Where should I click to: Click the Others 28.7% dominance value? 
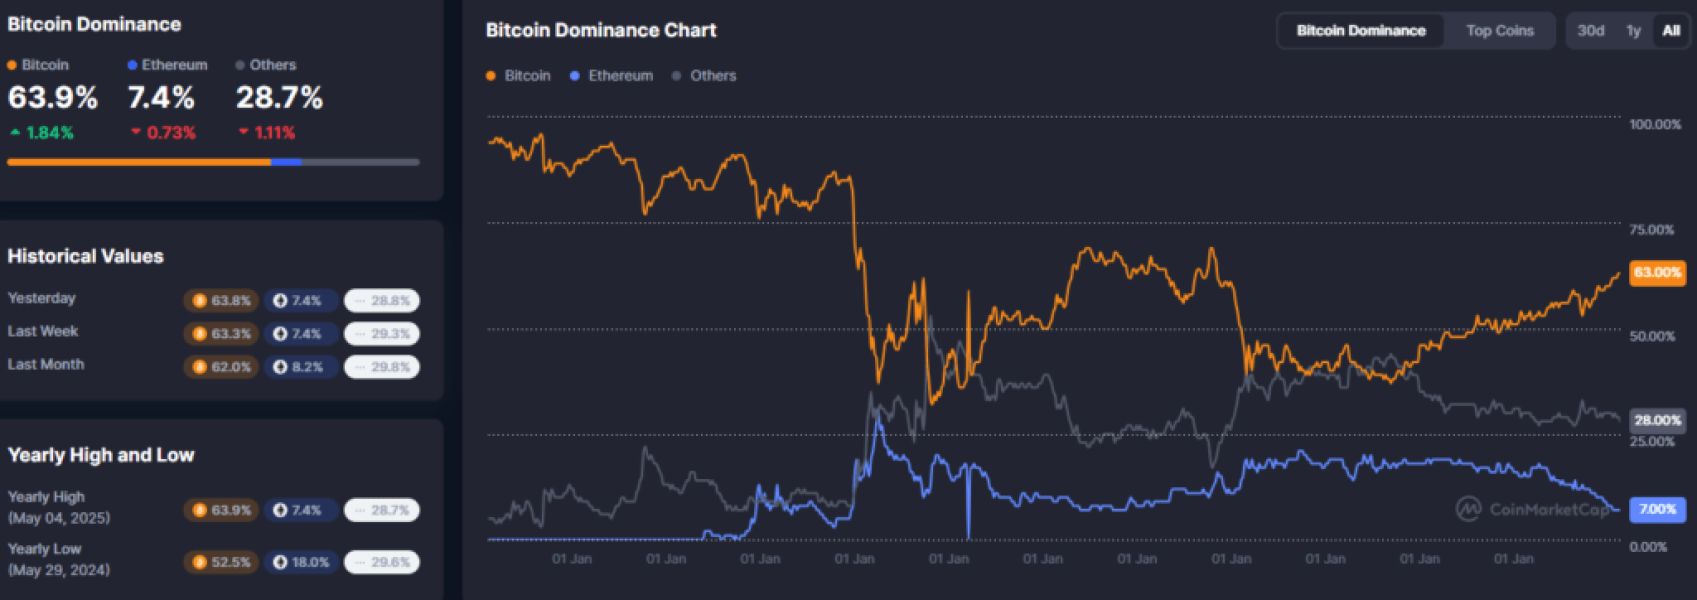pyautogui.click(x=279, y=98)
